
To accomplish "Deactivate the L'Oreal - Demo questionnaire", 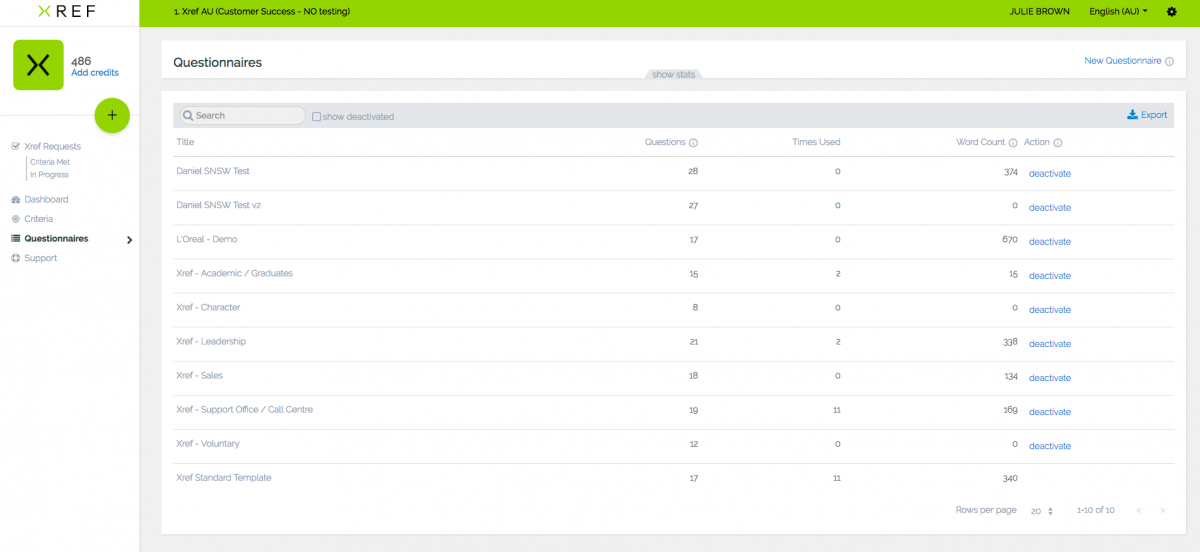I will pos(1049,242).
